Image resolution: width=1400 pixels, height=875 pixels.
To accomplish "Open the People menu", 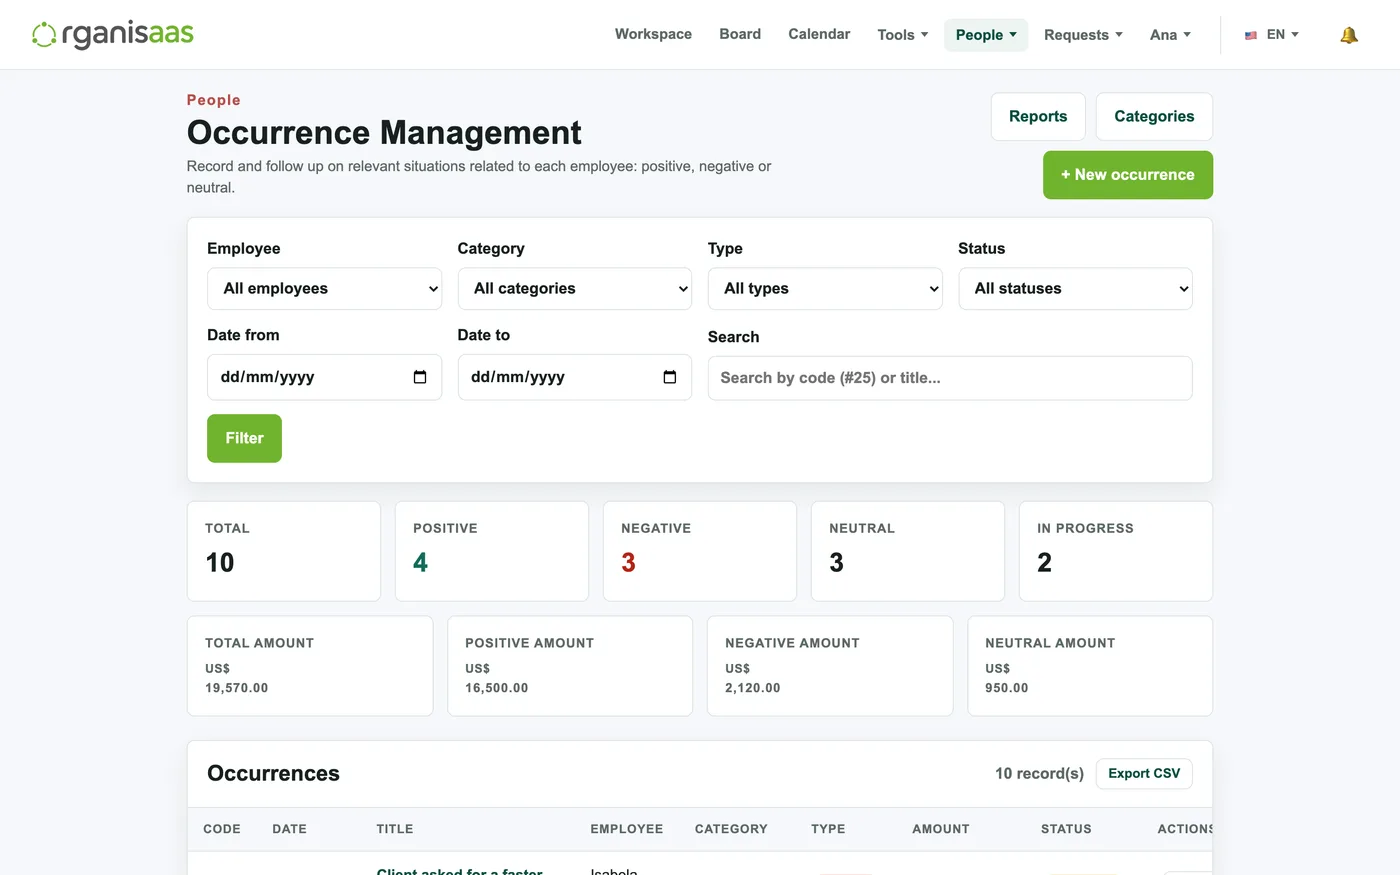I will 986,35.
